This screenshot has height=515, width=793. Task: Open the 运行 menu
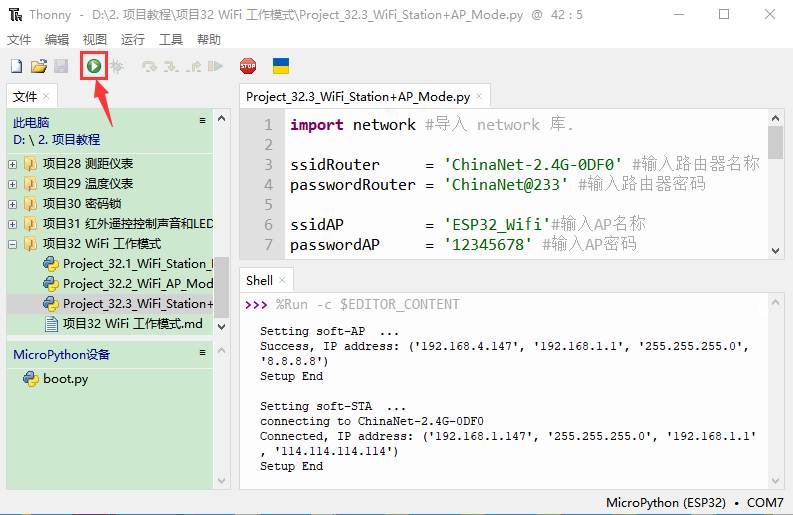(x=132, y=39)
